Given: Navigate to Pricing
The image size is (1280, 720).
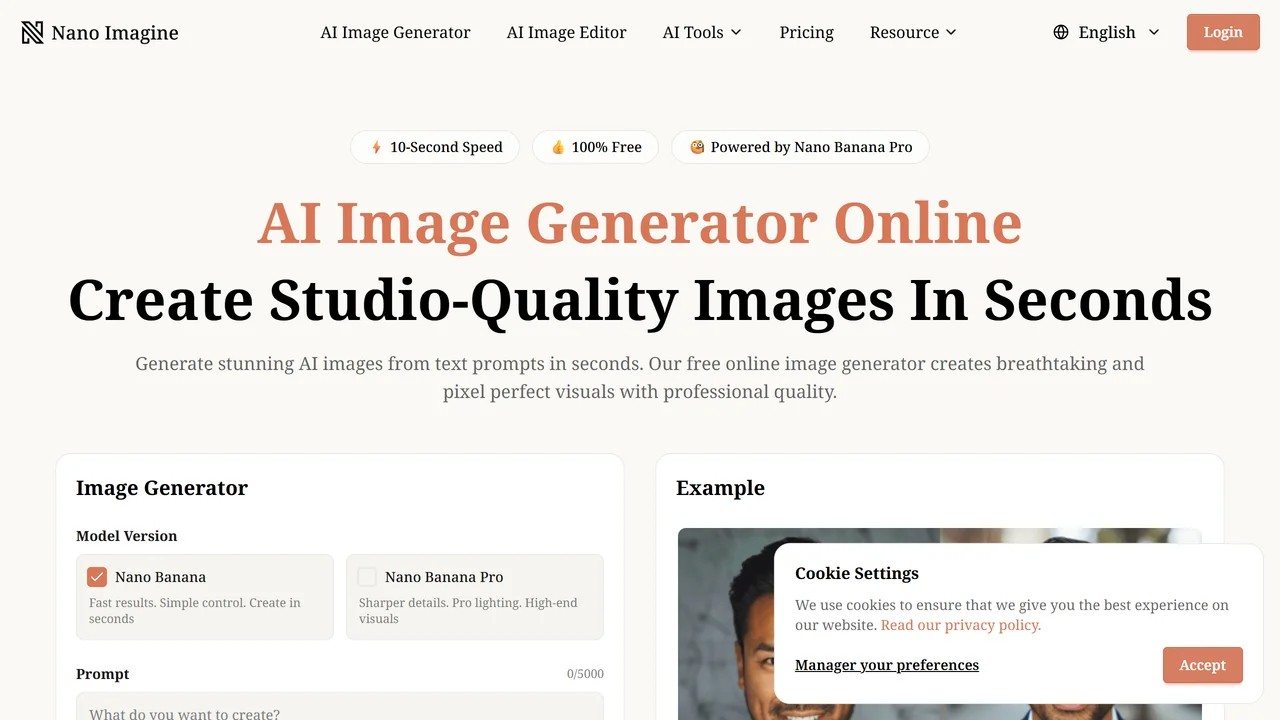Looking at the screenshot, I should (x=807, y=32).
